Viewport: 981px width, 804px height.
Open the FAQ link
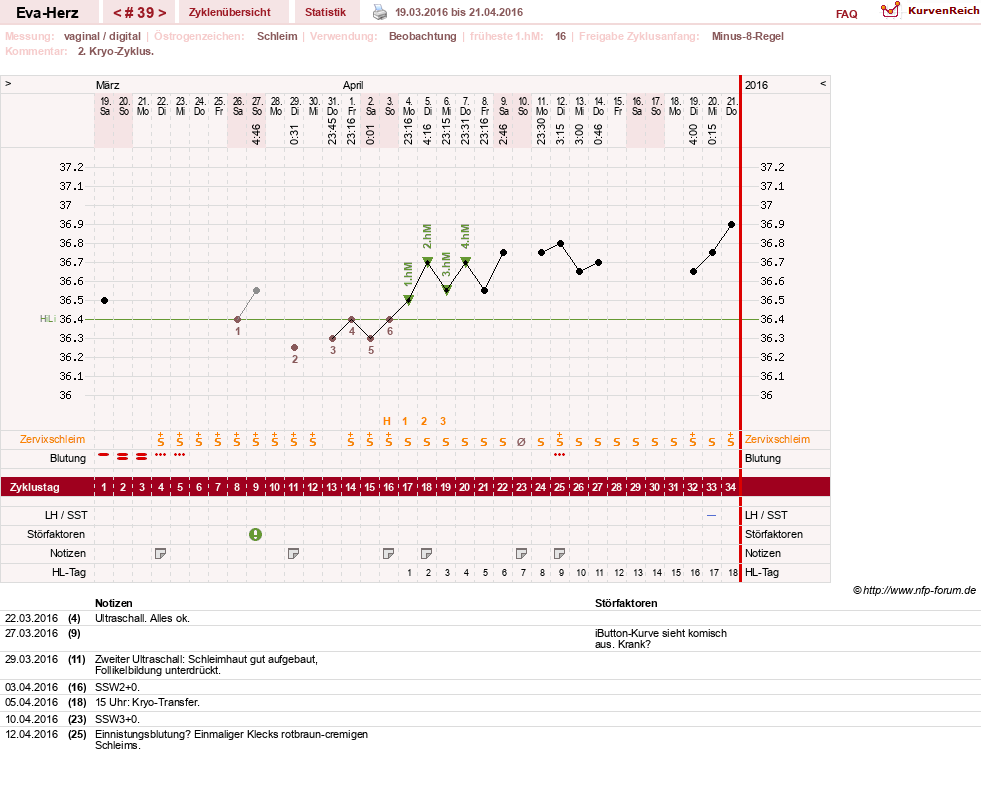(x=846, y=14)
